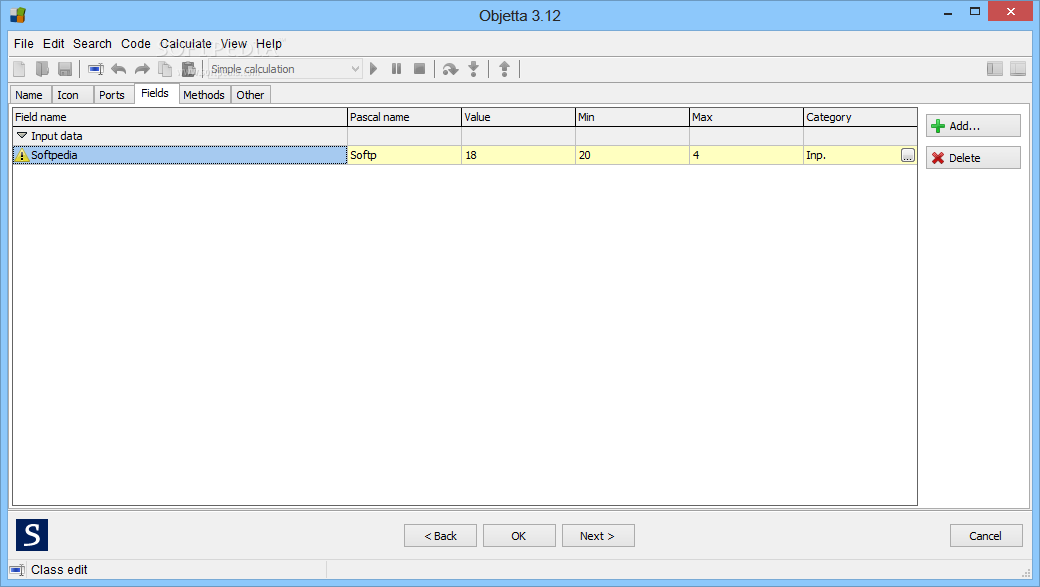The height and width of the screenshot is (587, 1040).
Task: Click the < Back button
Action: tap(440, 536)
